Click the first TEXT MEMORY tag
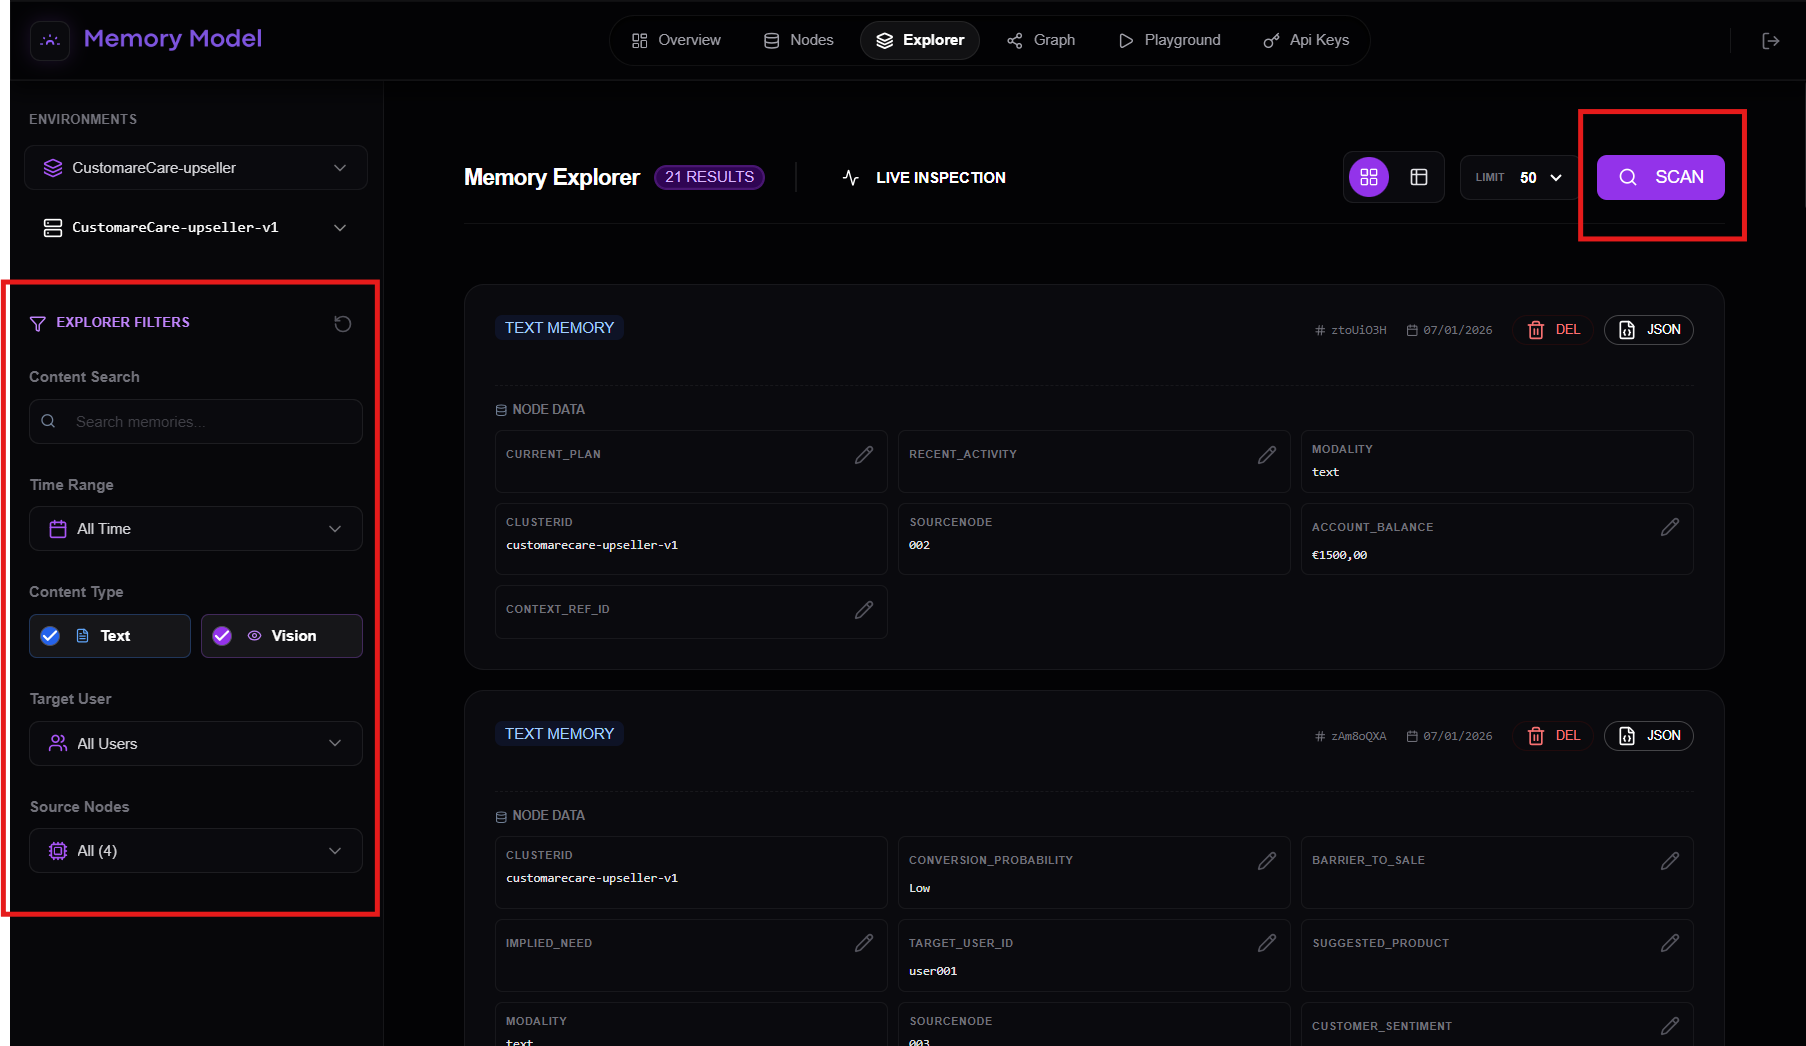 (x=559, y=328)
